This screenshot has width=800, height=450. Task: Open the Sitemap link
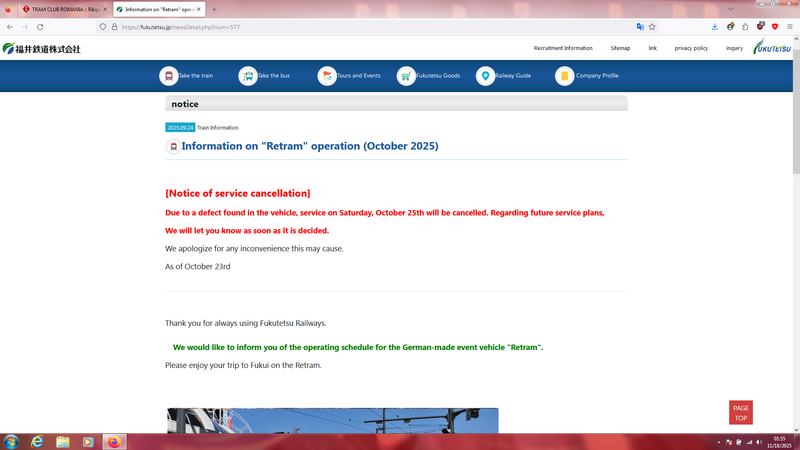point(620,48)
